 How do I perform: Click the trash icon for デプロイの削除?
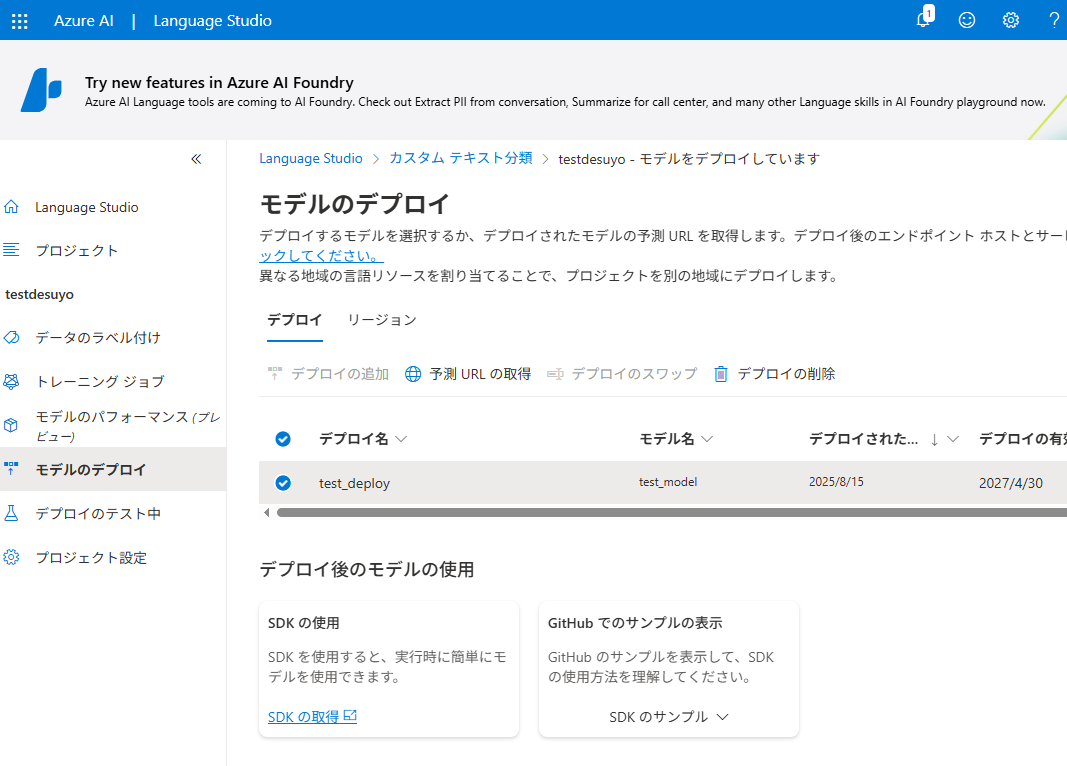pyautogui.click(x=721, y=374)
